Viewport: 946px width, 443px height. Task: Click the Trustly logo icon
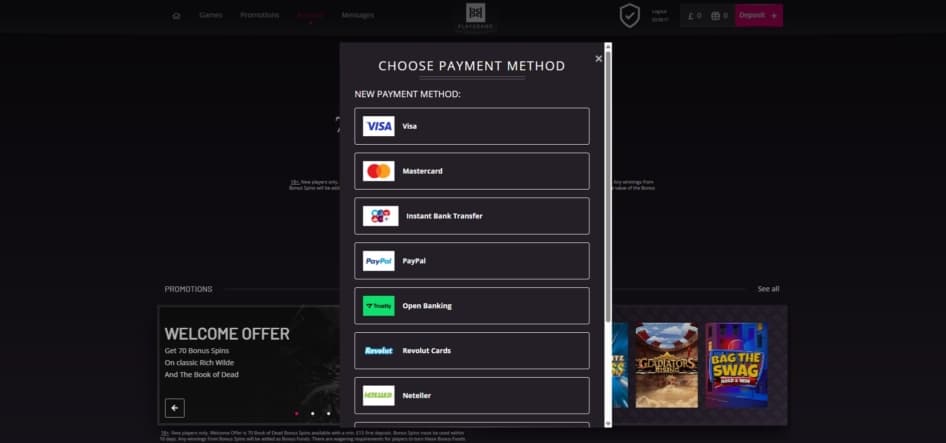click(x=379, y=306)
